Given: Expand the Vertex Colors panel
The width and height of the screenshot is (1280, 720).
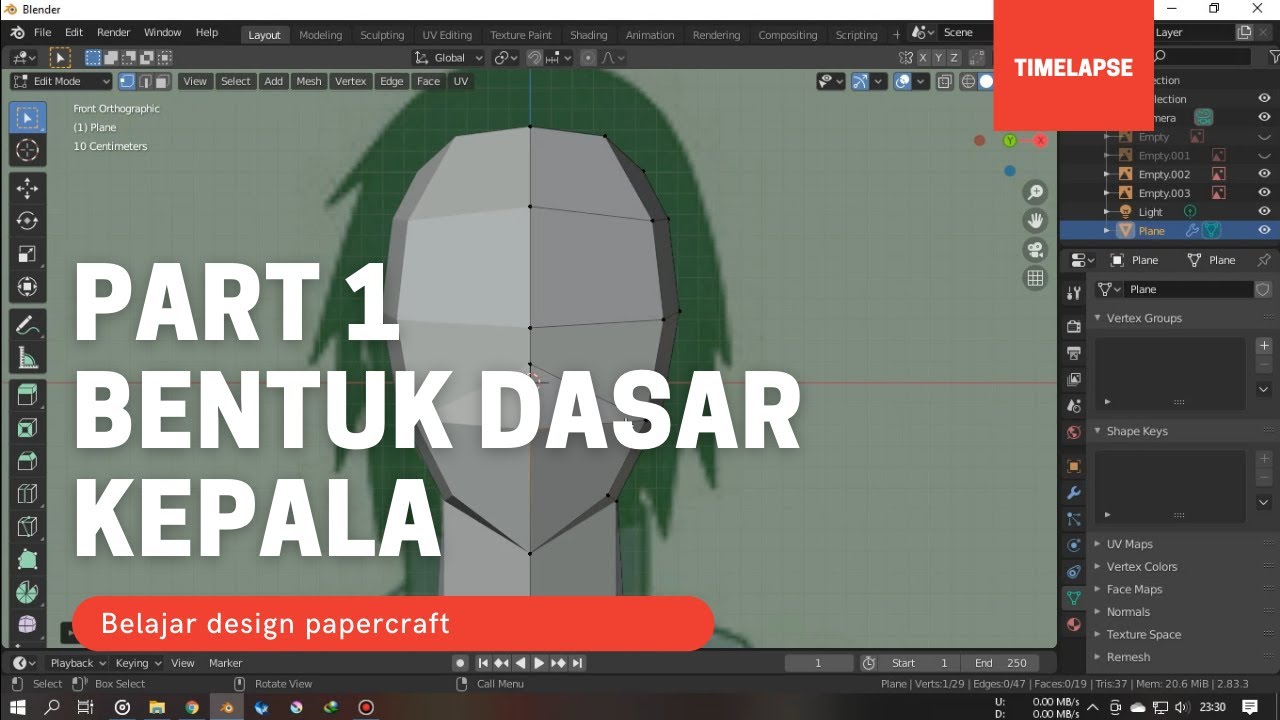Looking at the screenshot, I should click(1097, 566).
